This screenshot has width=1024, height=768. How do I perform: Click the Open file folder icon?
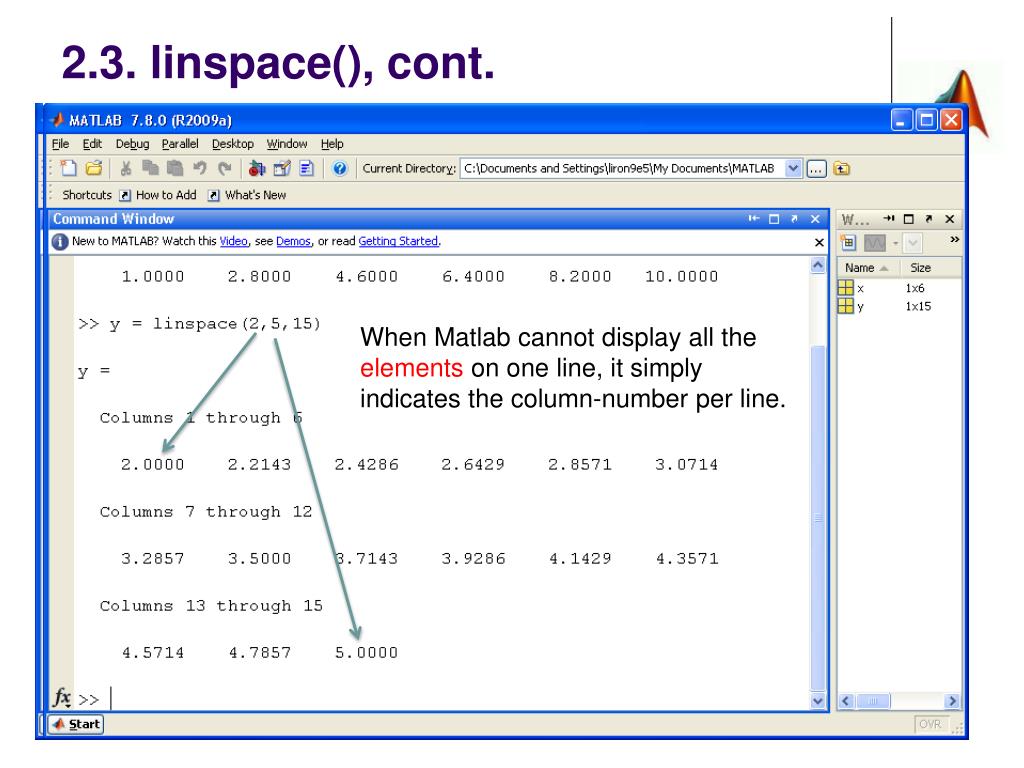[x=94, y=168]
